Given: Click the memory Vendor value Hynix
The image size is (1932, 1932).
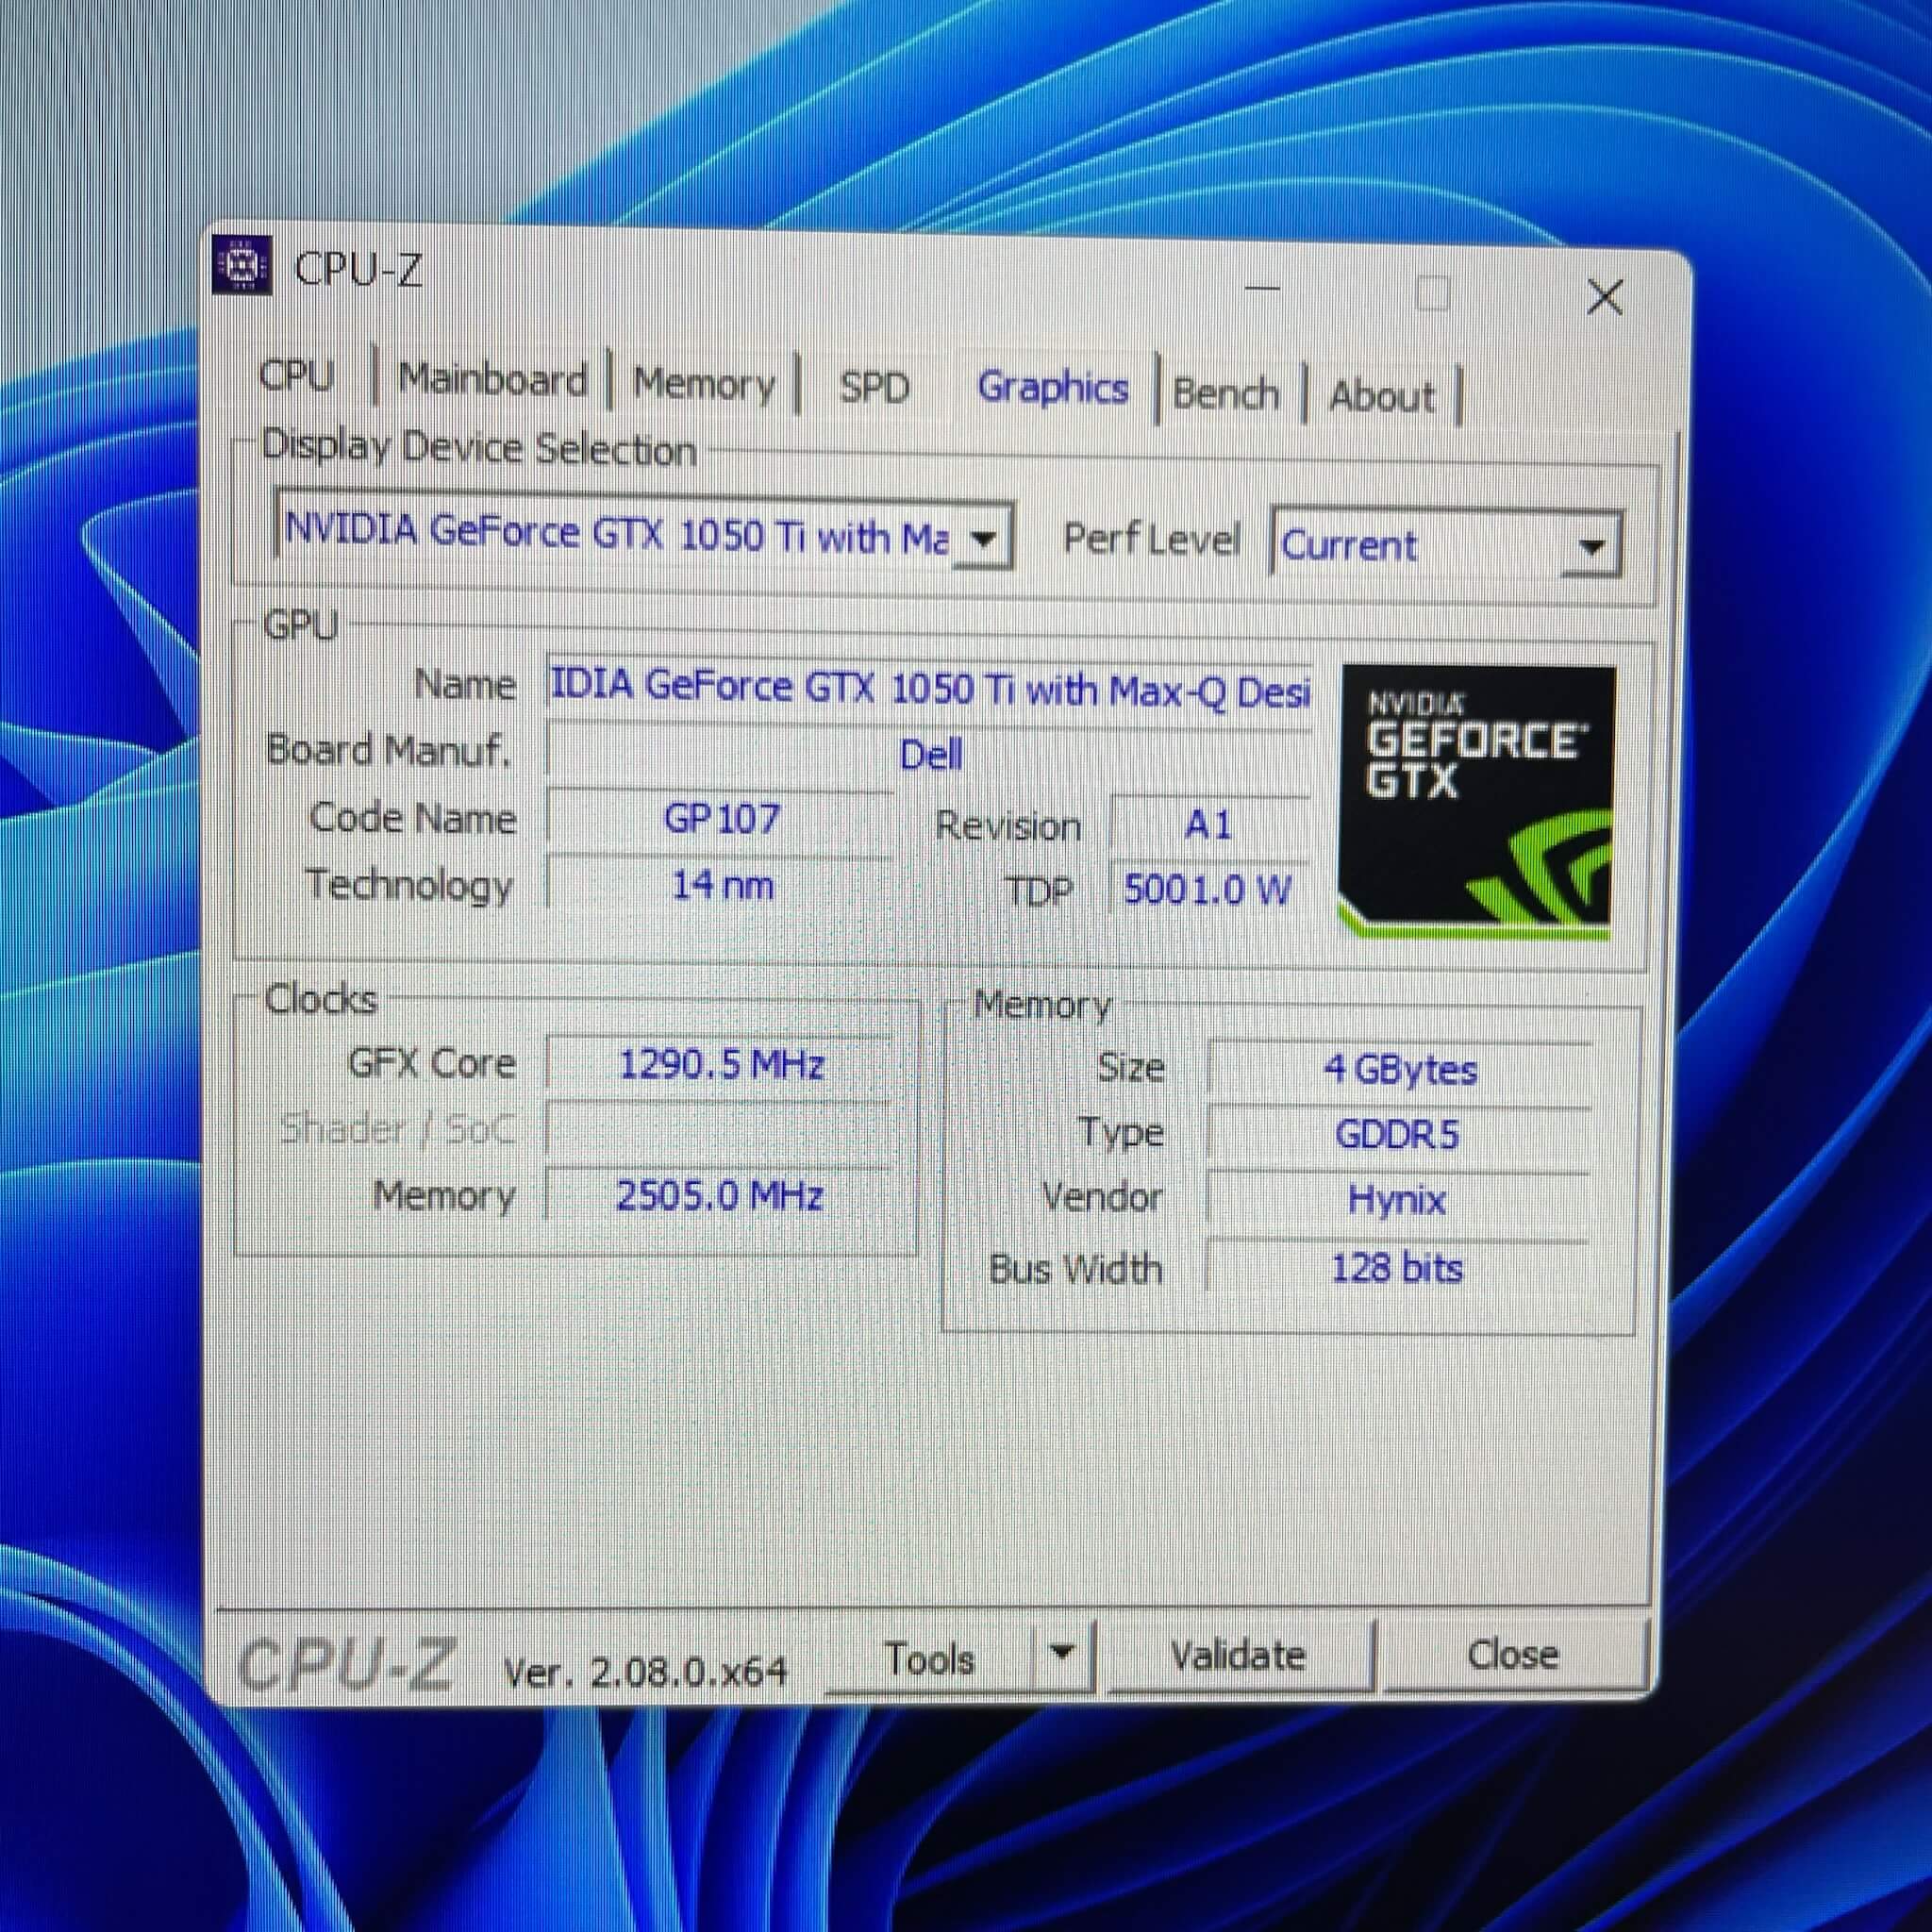Looking at the screenshot, I should 1398,1199.
